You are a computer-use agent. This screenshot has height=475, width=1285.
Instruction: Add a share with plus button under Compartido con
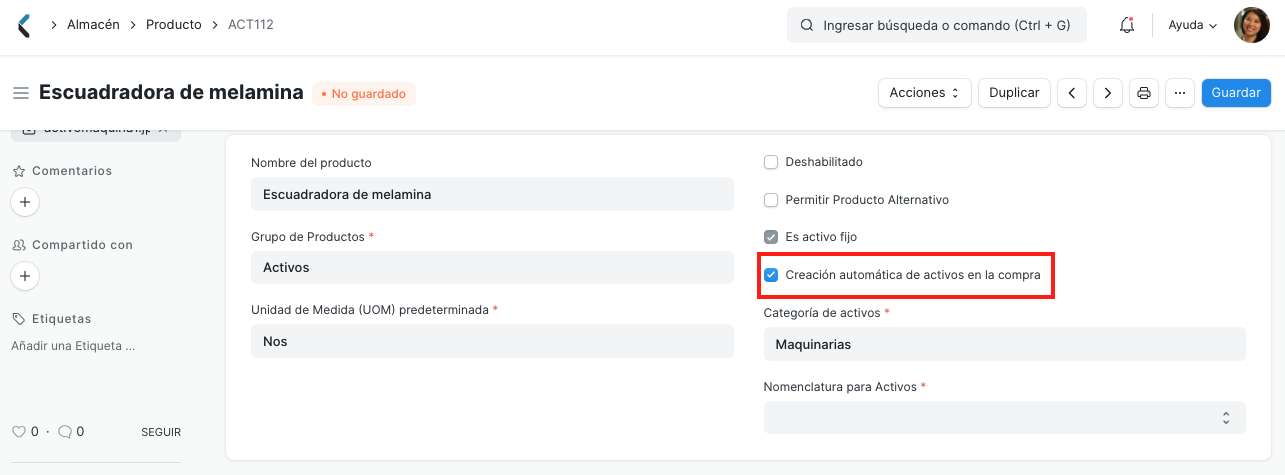25,276
